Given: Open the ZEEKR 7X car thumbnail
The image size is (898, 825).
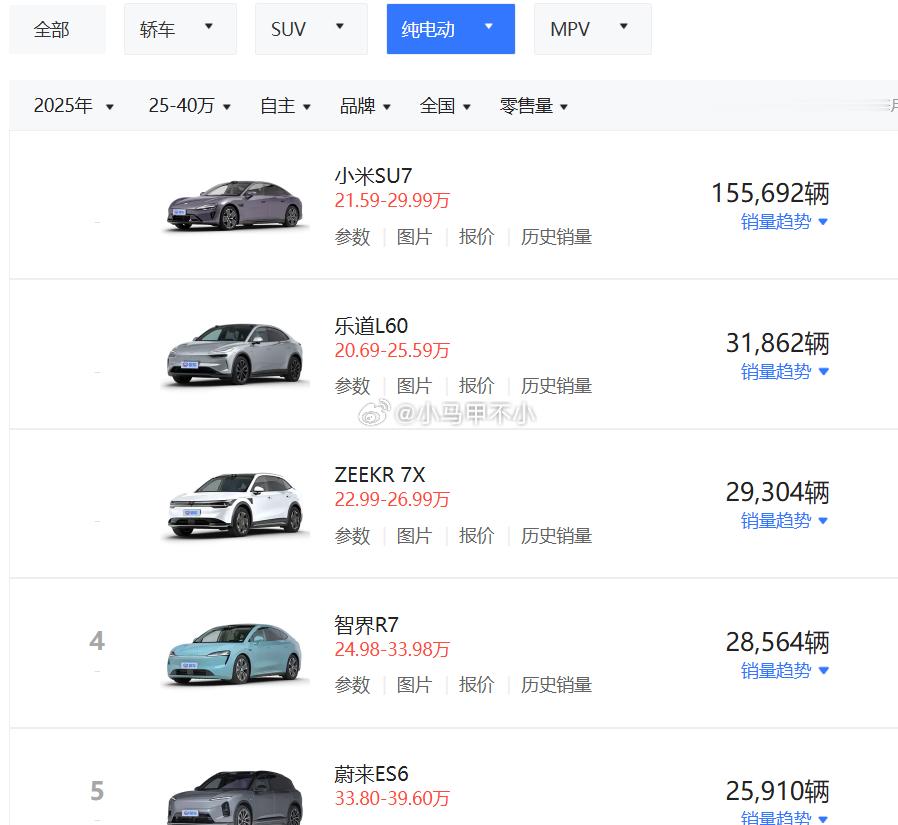Looking at the screenshot, I should 235,504.
